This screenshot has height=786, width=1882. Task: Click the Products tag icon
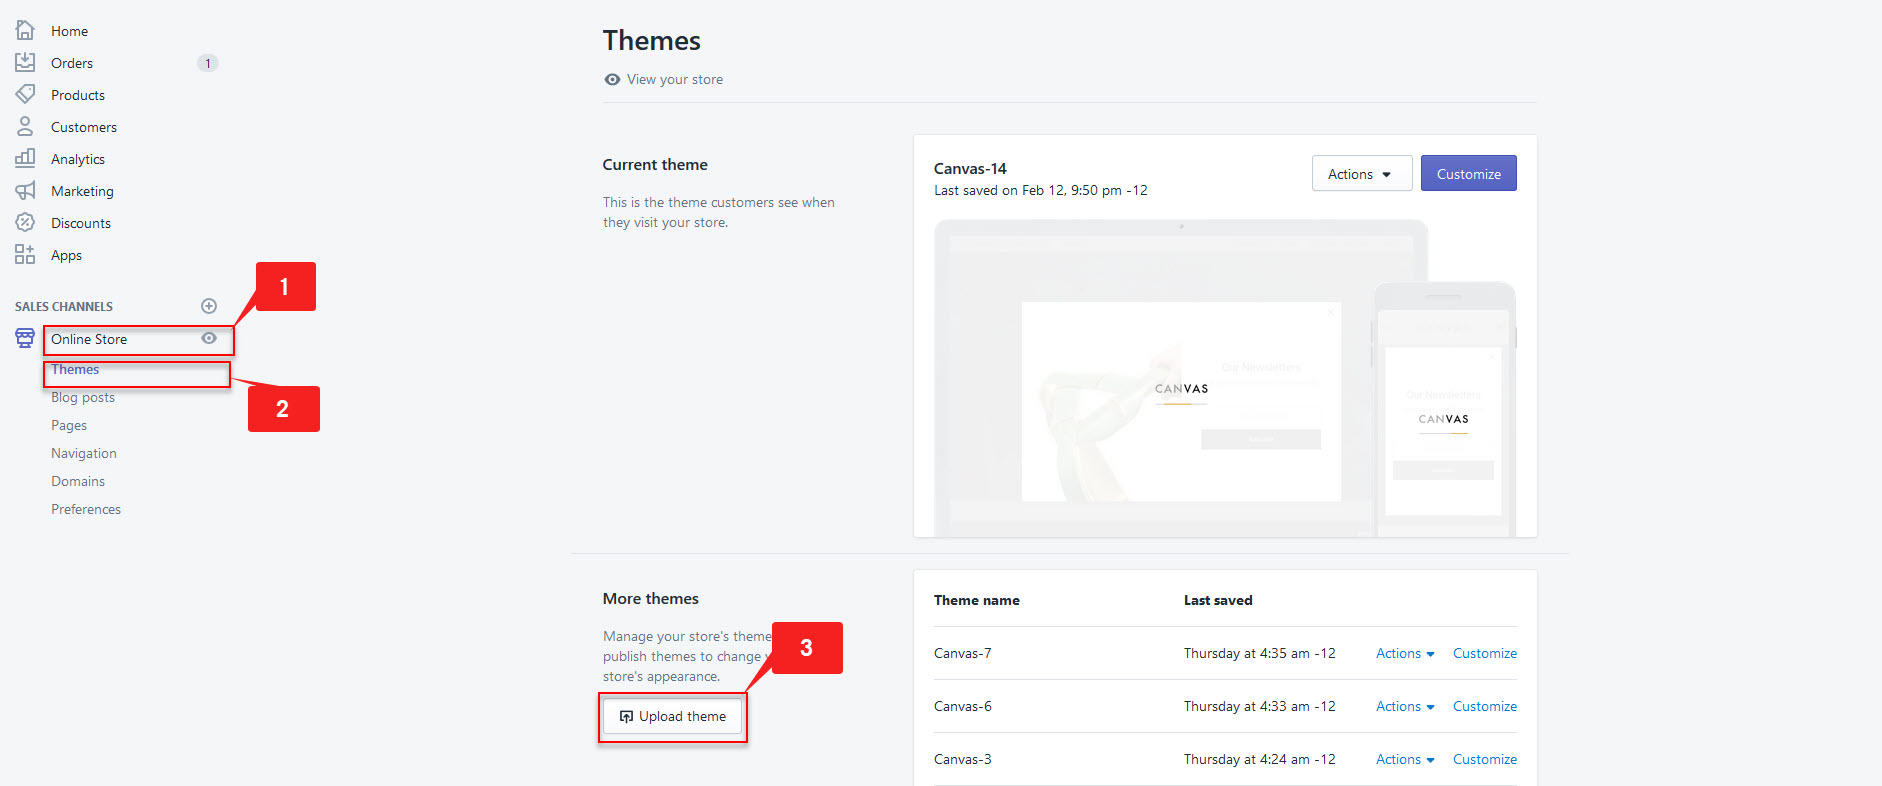25,94
